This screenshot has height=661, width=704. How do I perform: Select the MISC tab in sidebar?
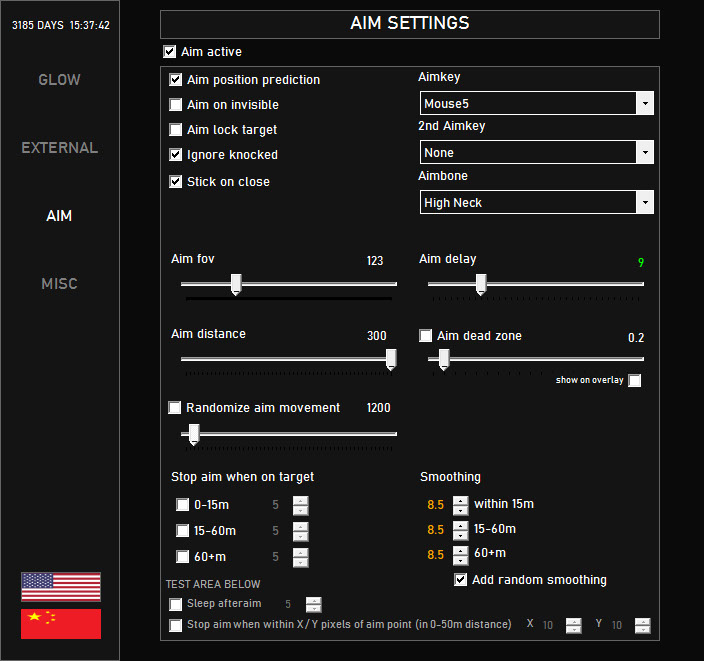click(59, 284)
